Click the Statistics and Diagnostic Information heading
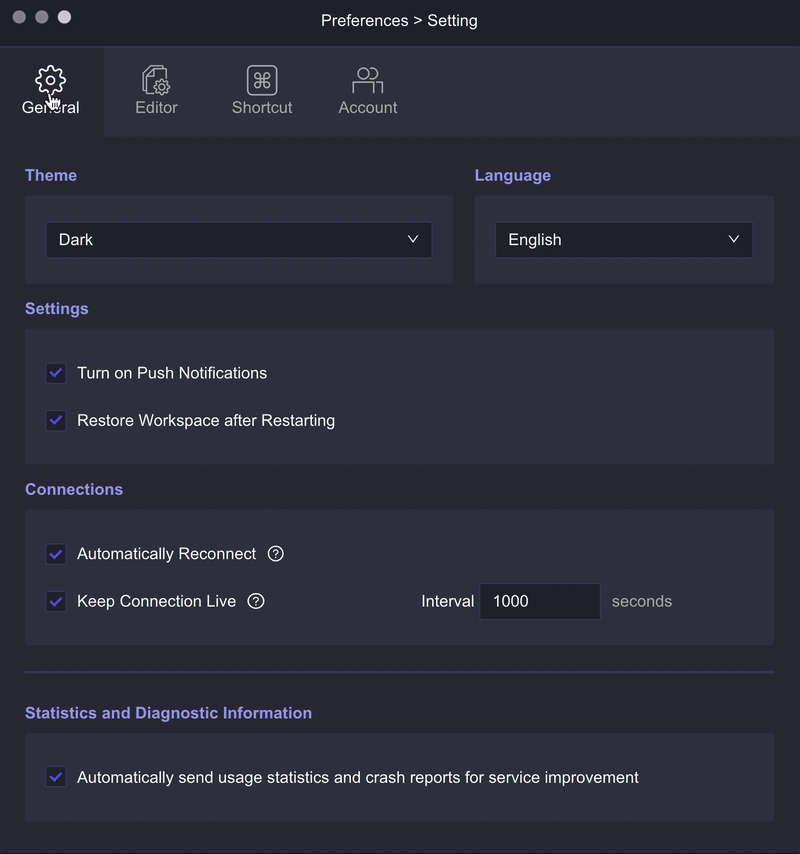Image resolution: width=800 pixels, height=854 pixels. (x=168, y=713)
